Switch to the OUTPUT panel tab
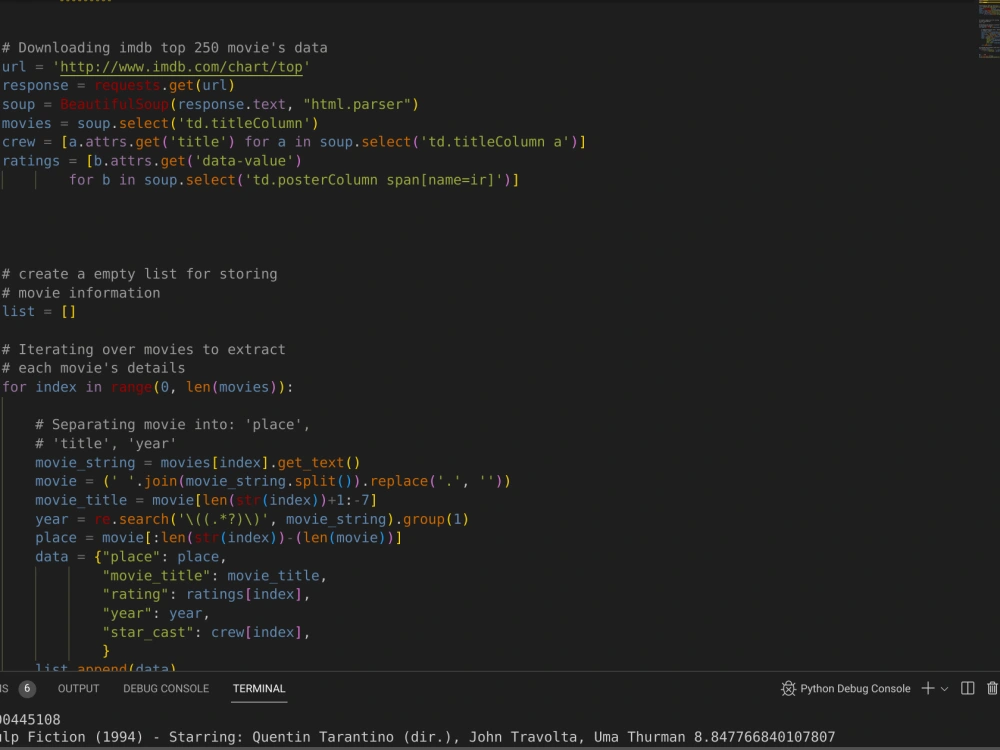1000x750 pixels. (x=78, y=689)
